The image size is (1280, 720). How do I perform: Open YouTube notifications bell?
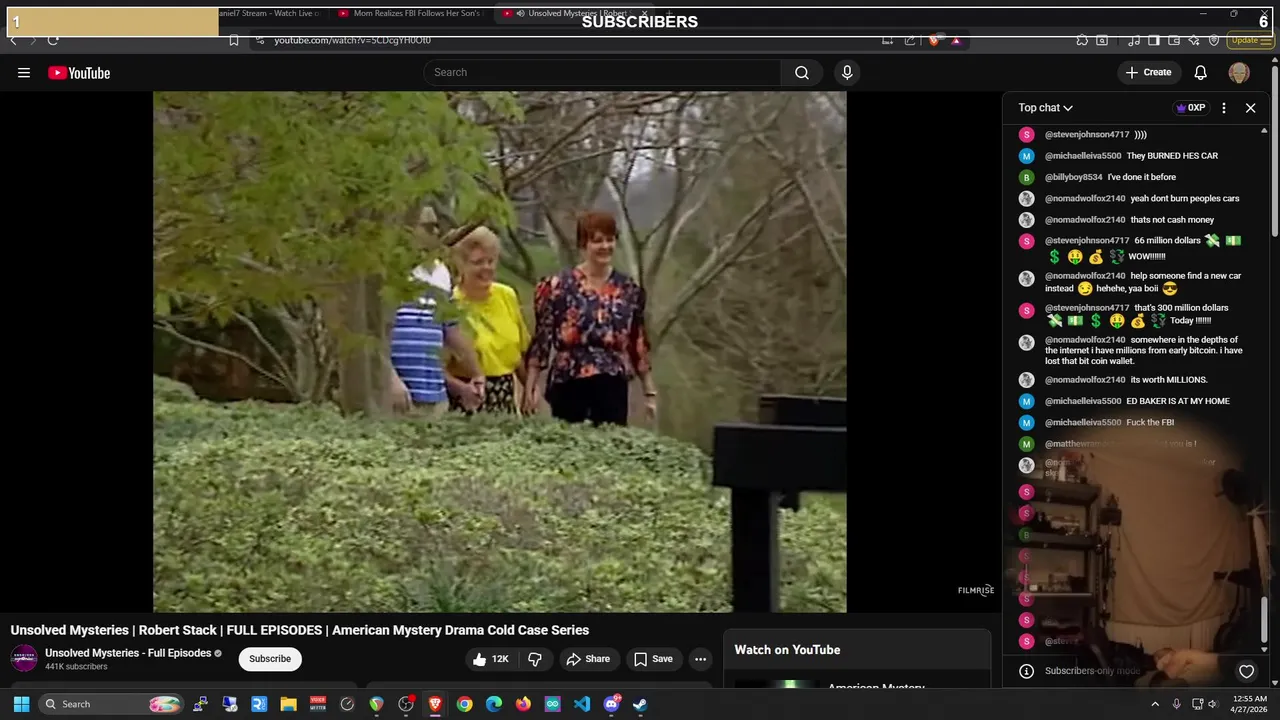point(1201,72)
